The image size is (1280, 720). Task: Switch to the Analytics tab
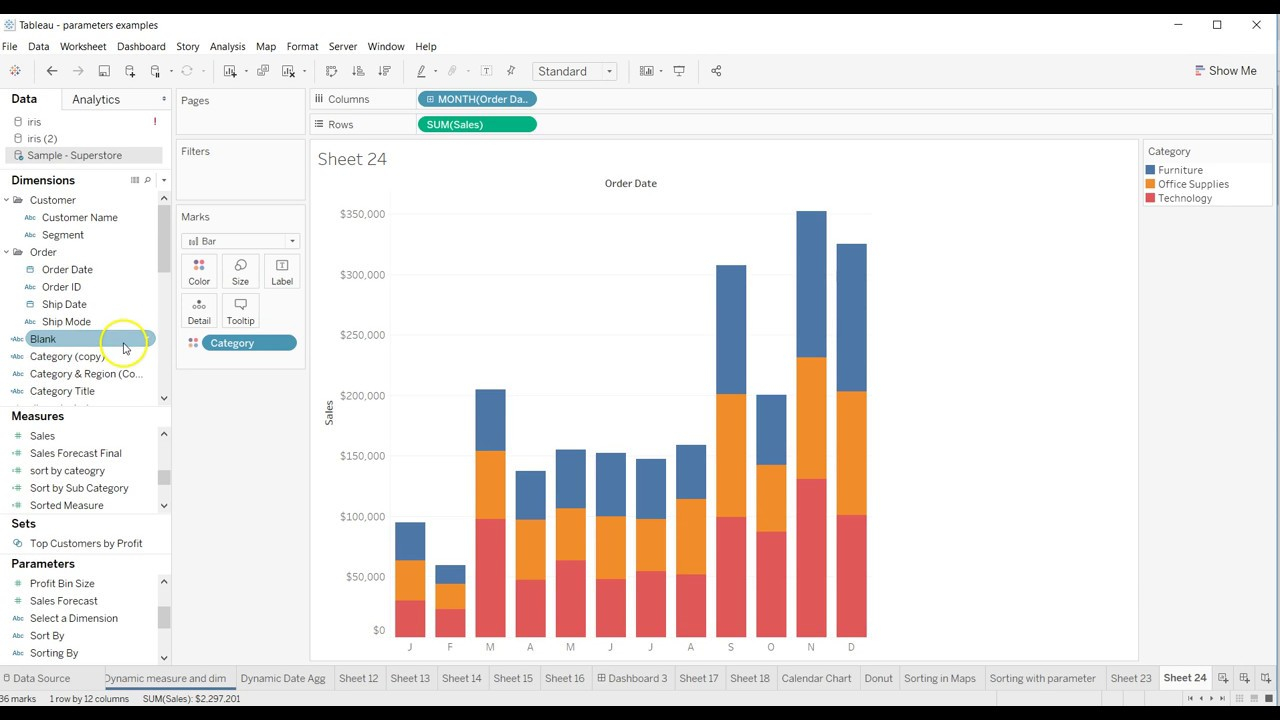96,99
